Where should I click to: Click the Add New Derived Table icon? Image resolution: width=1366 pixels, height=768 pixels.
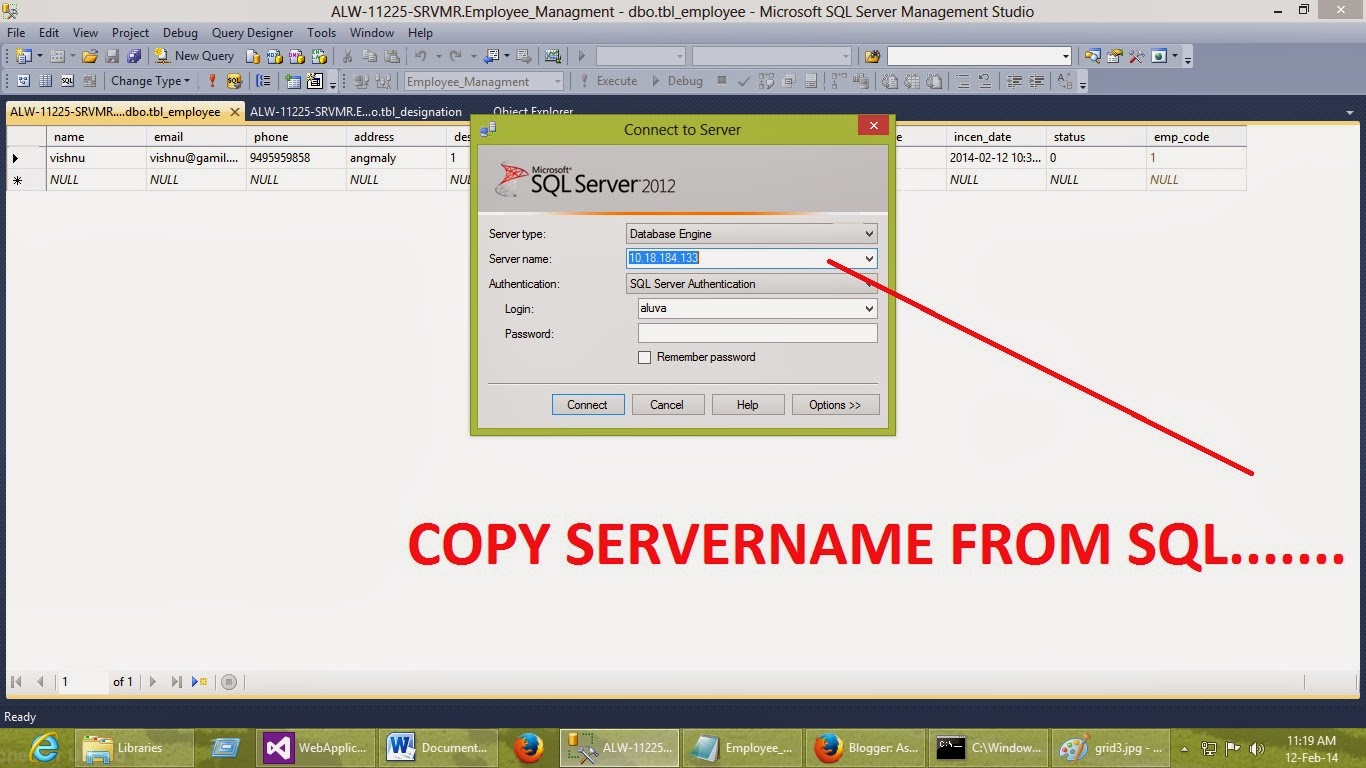pyautogui.click(x=314, y=81)
